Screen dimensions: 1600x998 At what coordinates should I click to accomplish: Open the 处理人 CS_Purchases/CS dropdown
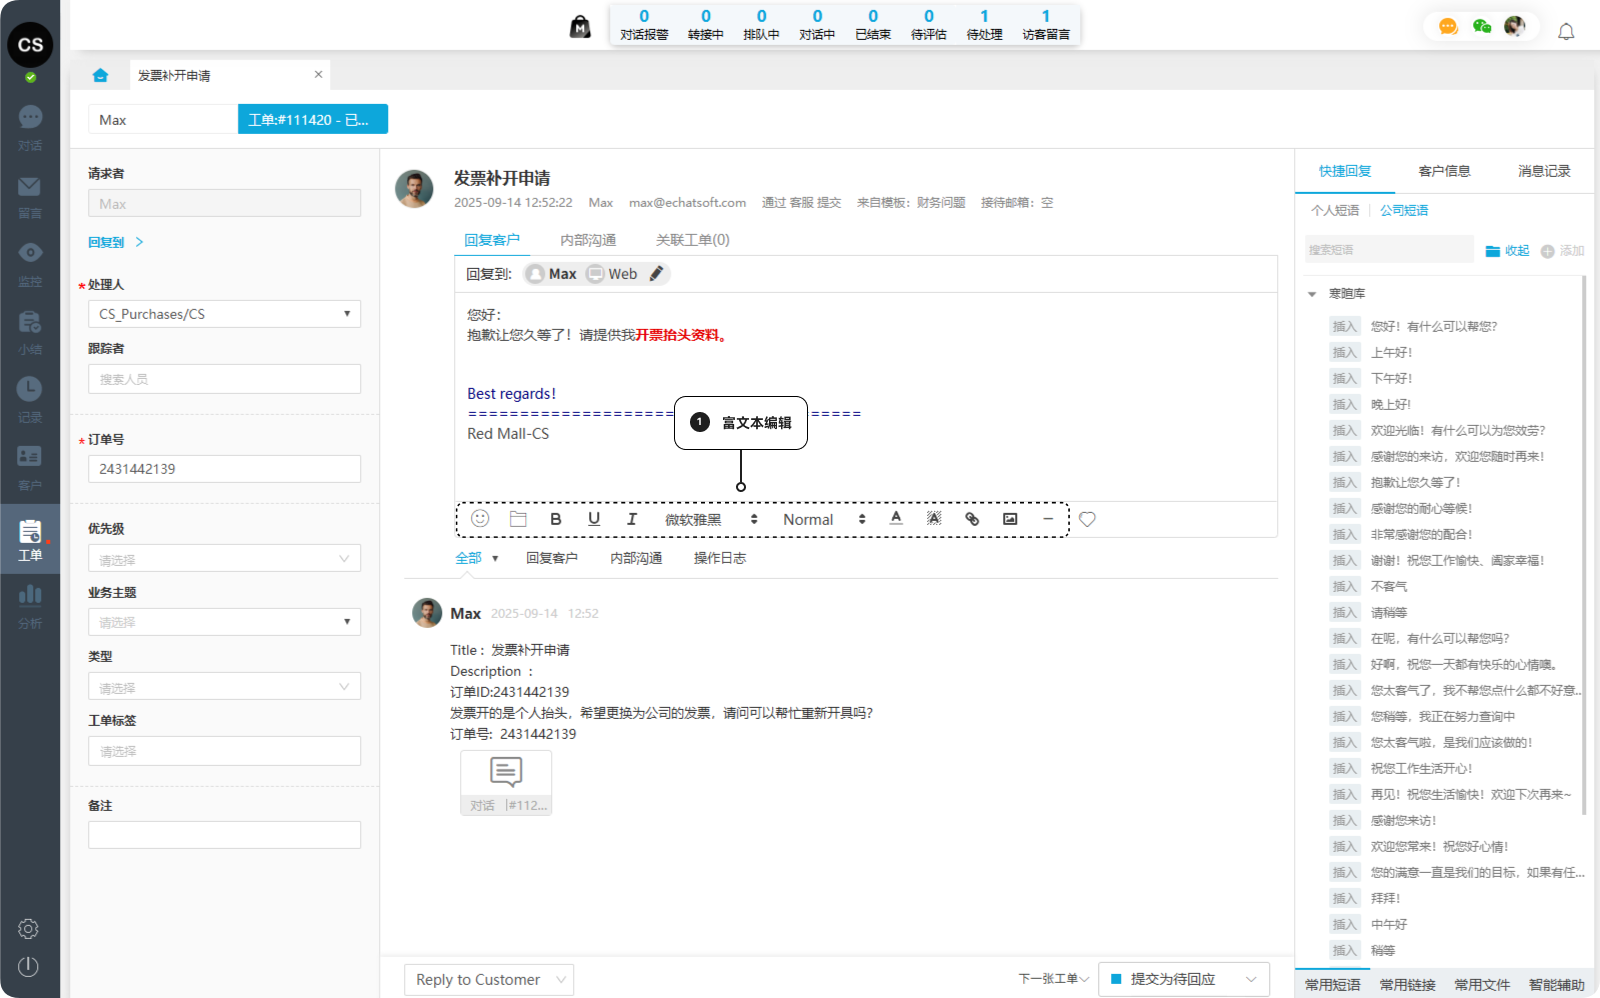tap(224, 314)
